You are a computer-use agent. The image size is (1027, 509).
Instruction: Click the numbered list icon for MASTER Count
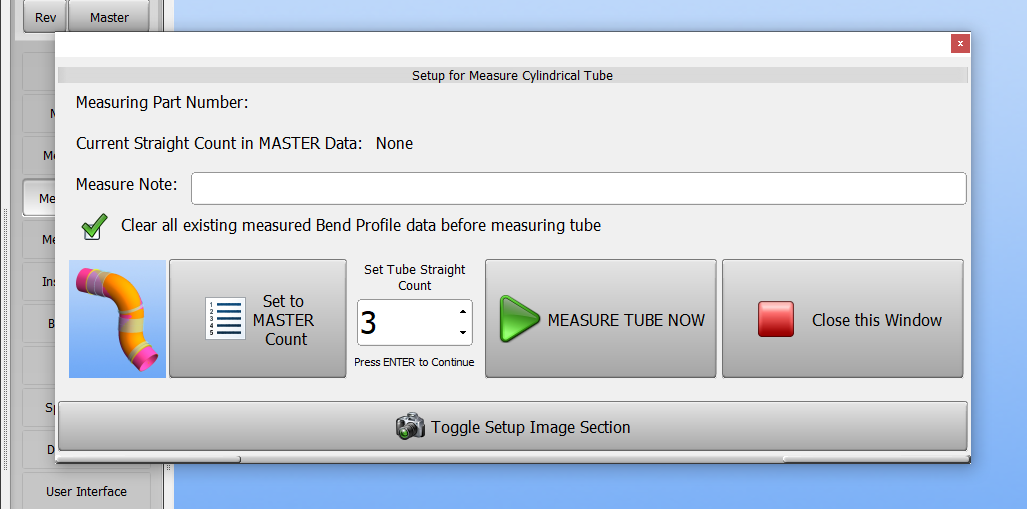point(225,318)
